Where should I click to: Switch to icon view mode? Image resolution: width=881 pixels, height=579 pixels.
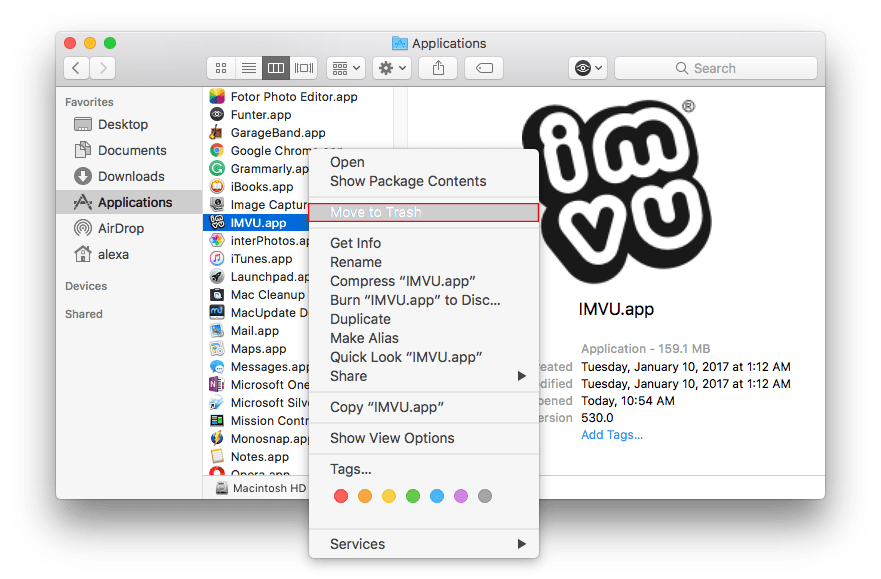(x=221, y=67)
